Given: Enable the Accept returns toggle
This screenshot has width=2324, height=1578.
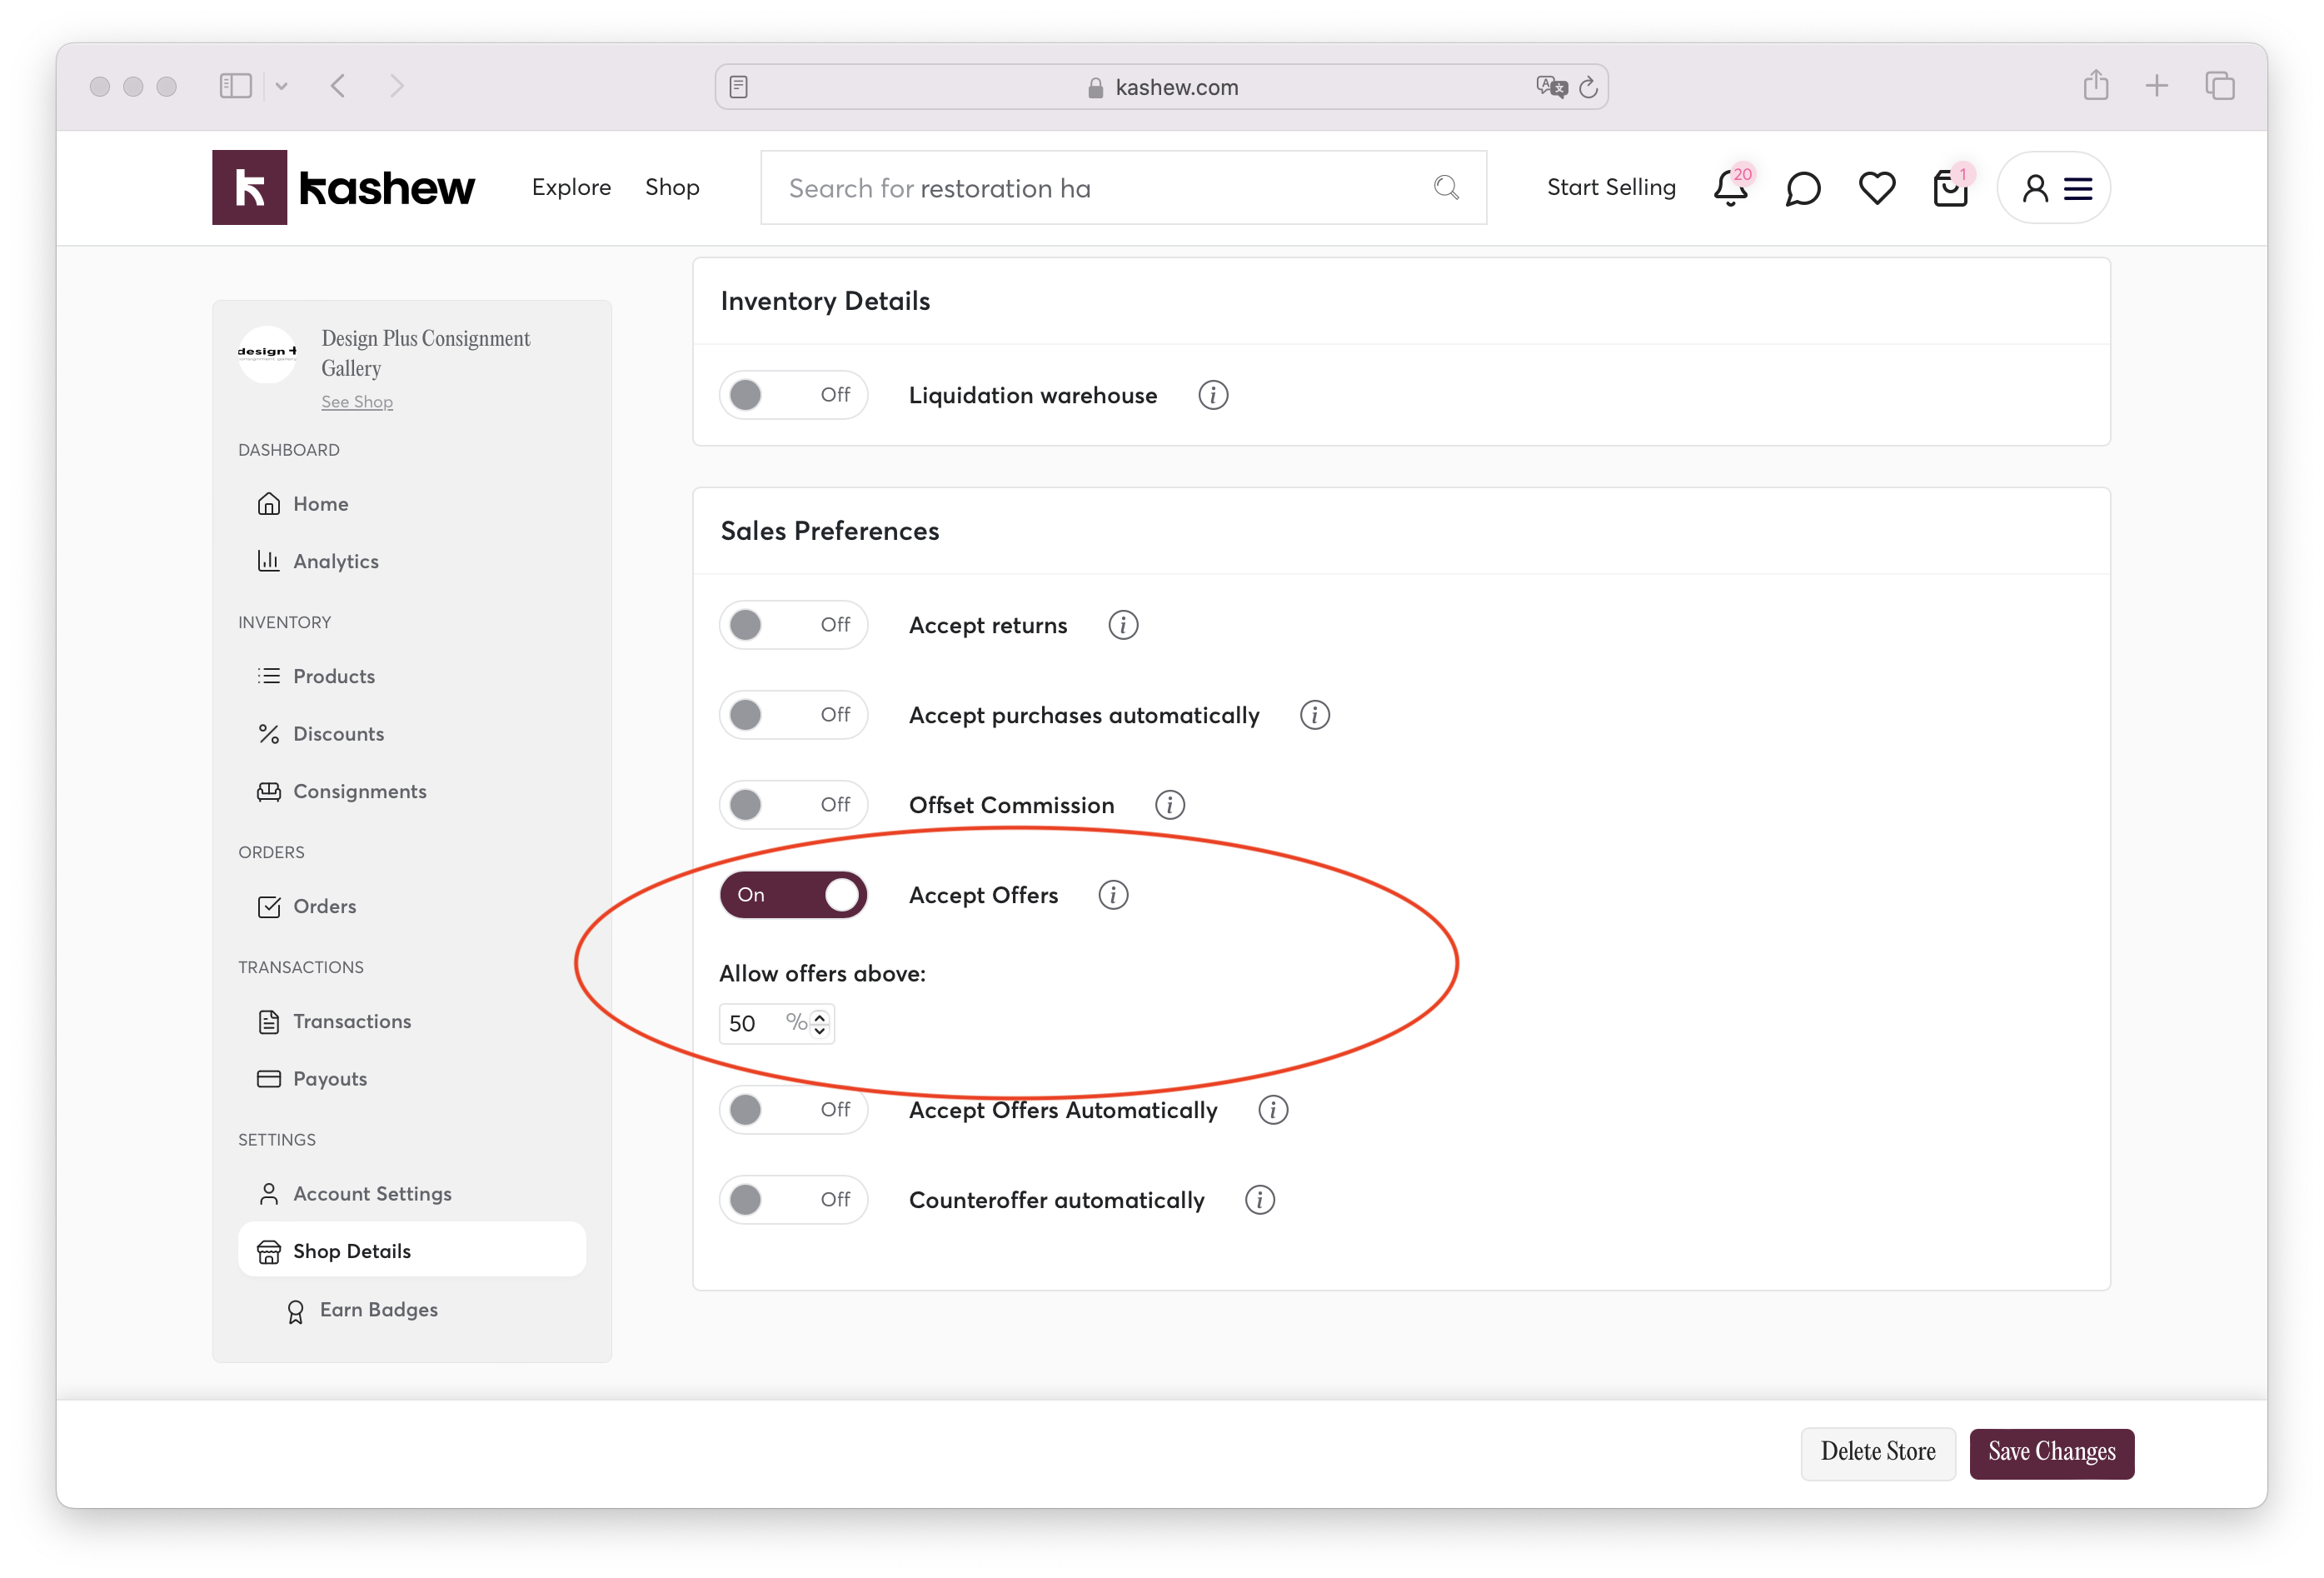Looking at the screenshot, I should pyautogui.click(x=793, y=625).
